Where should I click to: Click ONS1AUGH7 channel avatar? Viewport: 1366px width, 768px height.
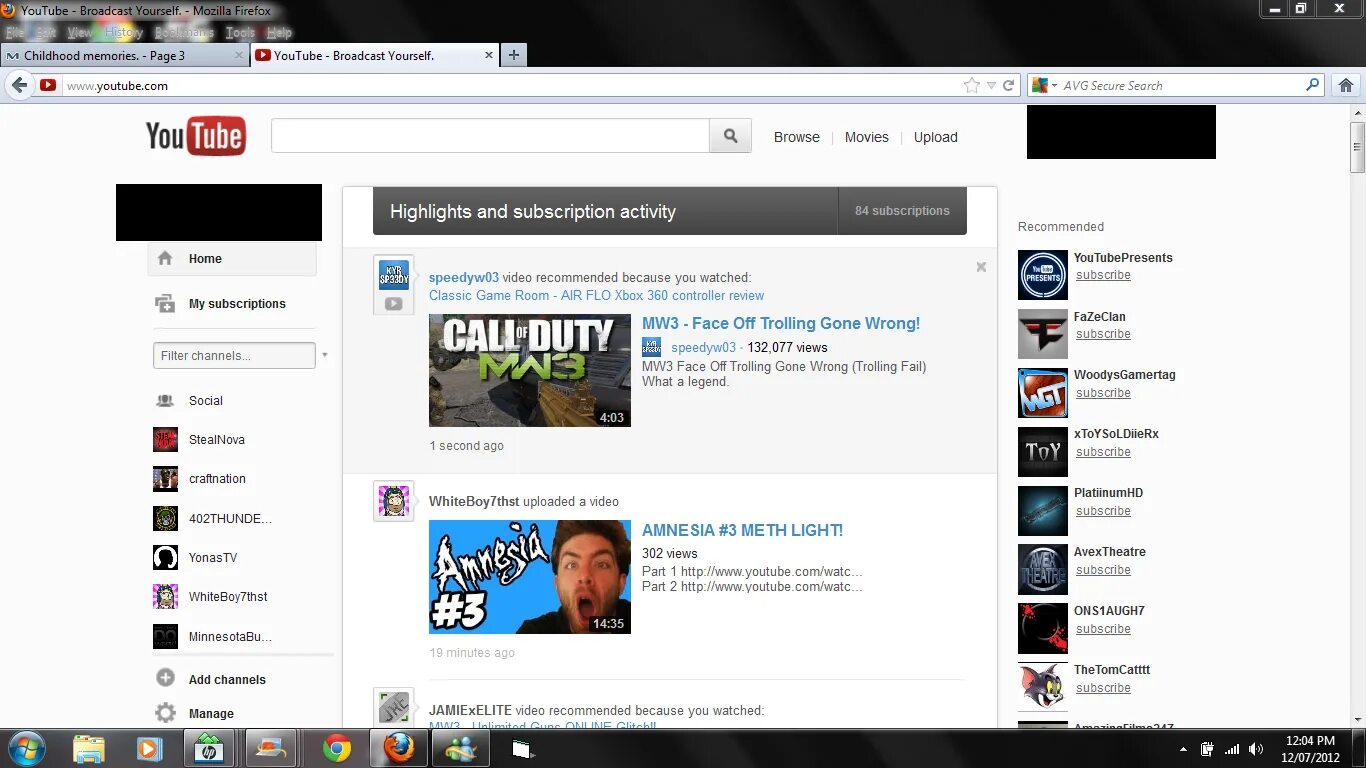(1043, 629)
